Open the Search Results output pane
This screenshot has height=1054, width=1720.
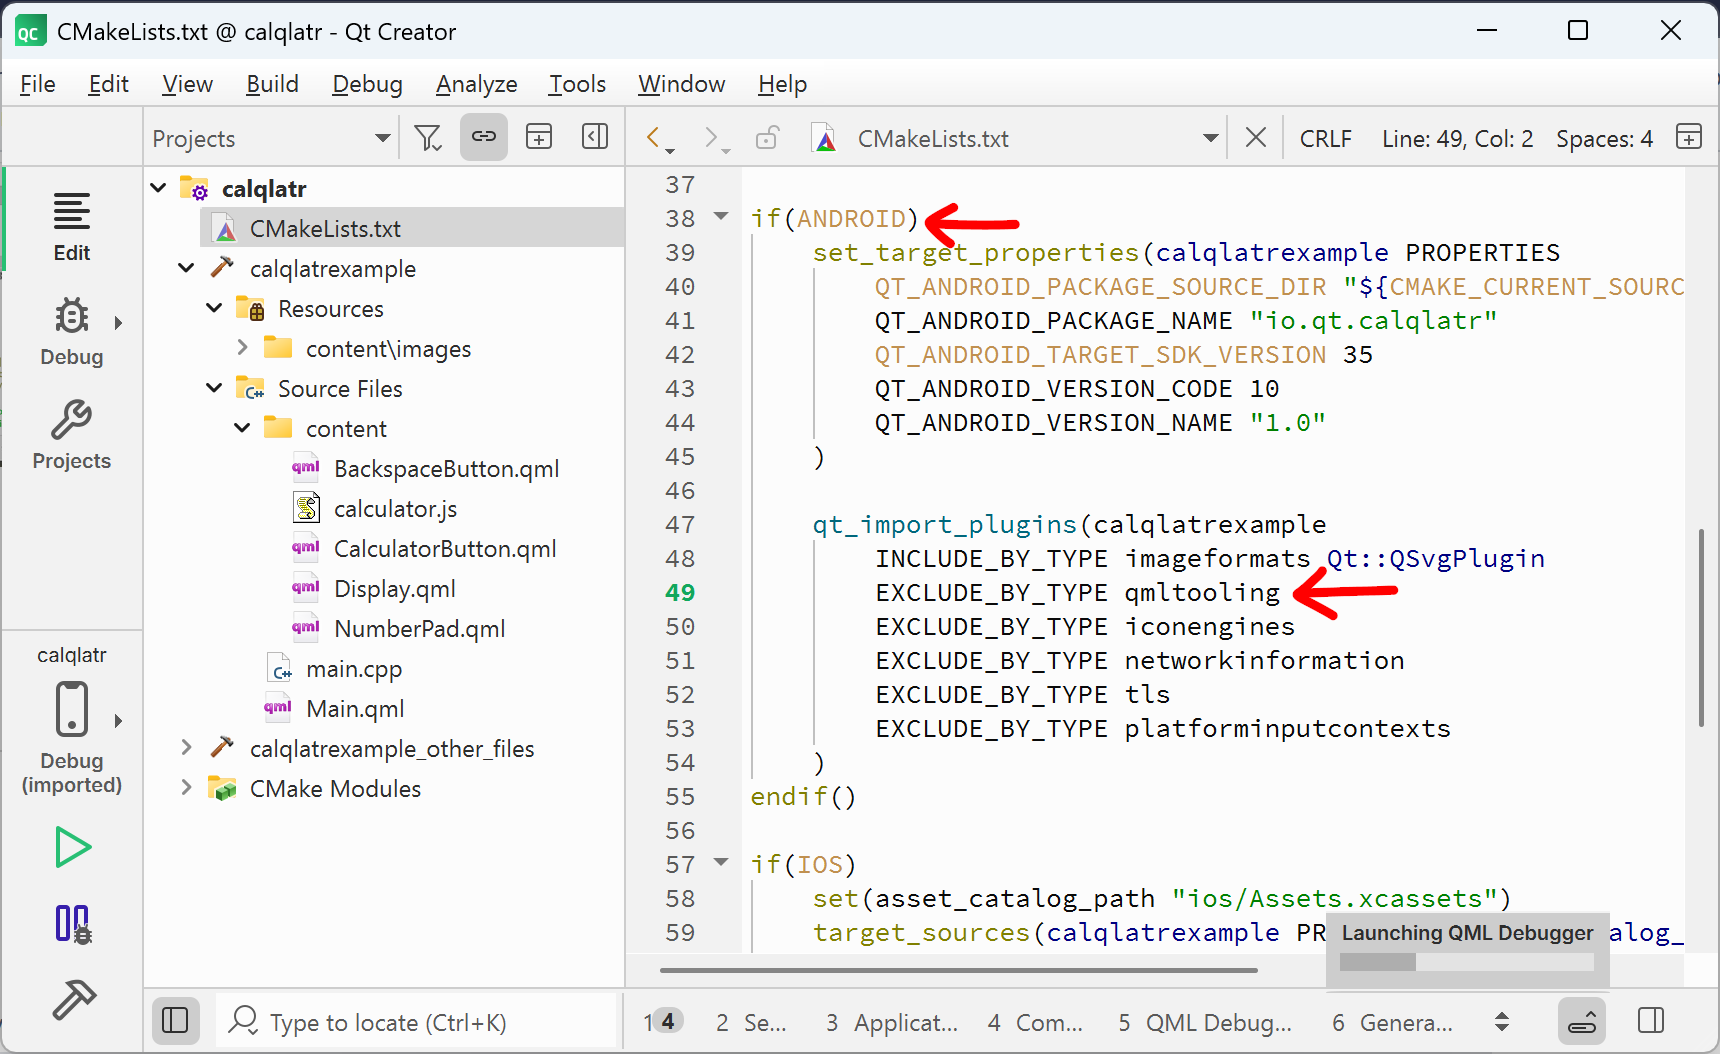tap(751, 1022)
